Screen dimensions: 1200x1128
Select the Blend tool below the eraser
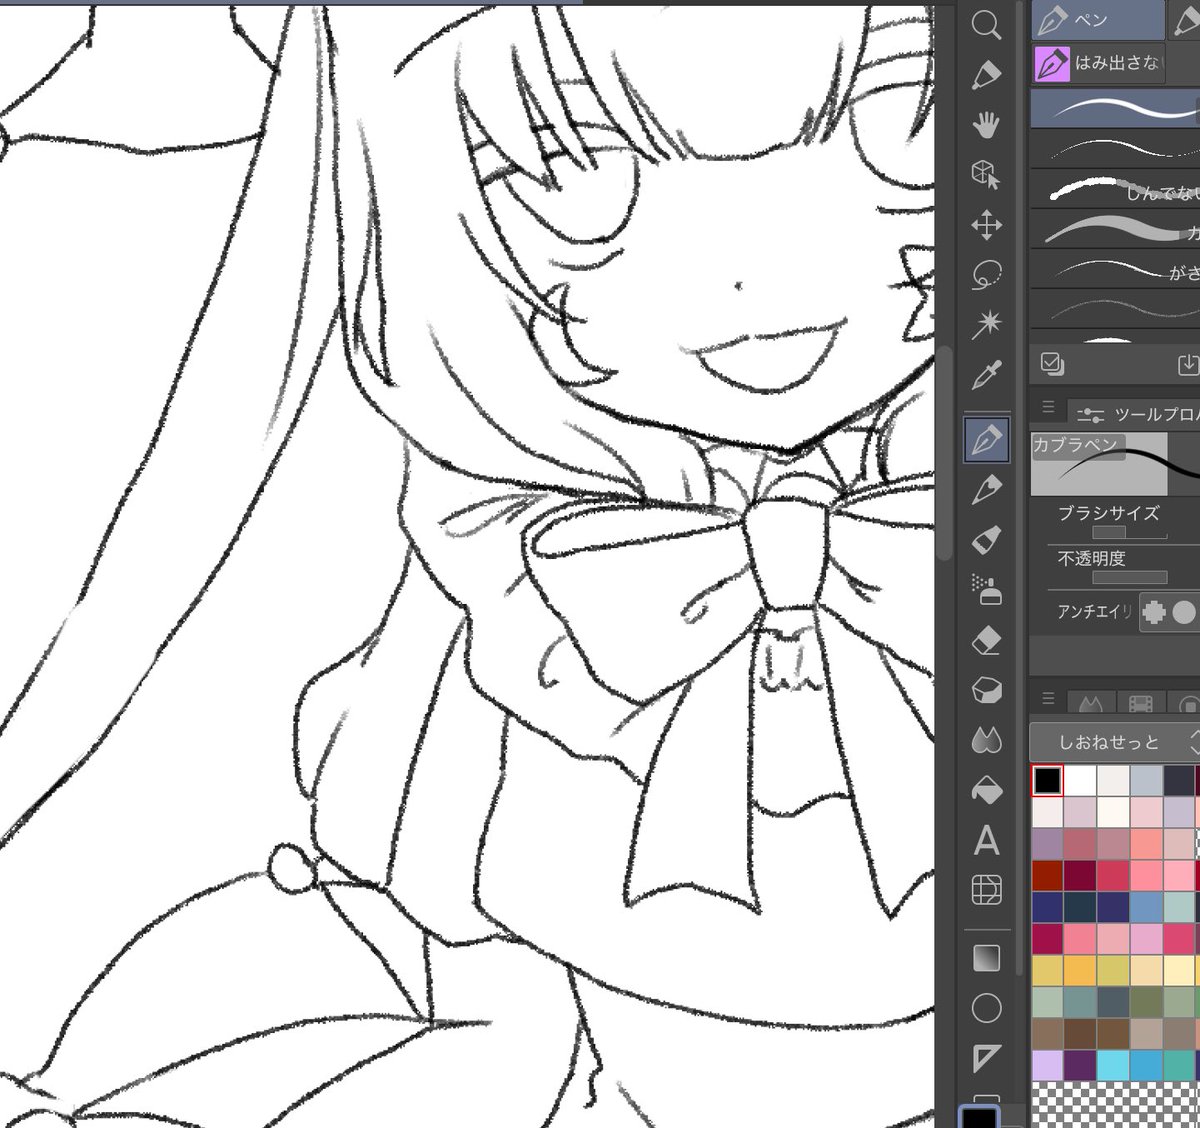pyautogui.click(x=987, y=690)
